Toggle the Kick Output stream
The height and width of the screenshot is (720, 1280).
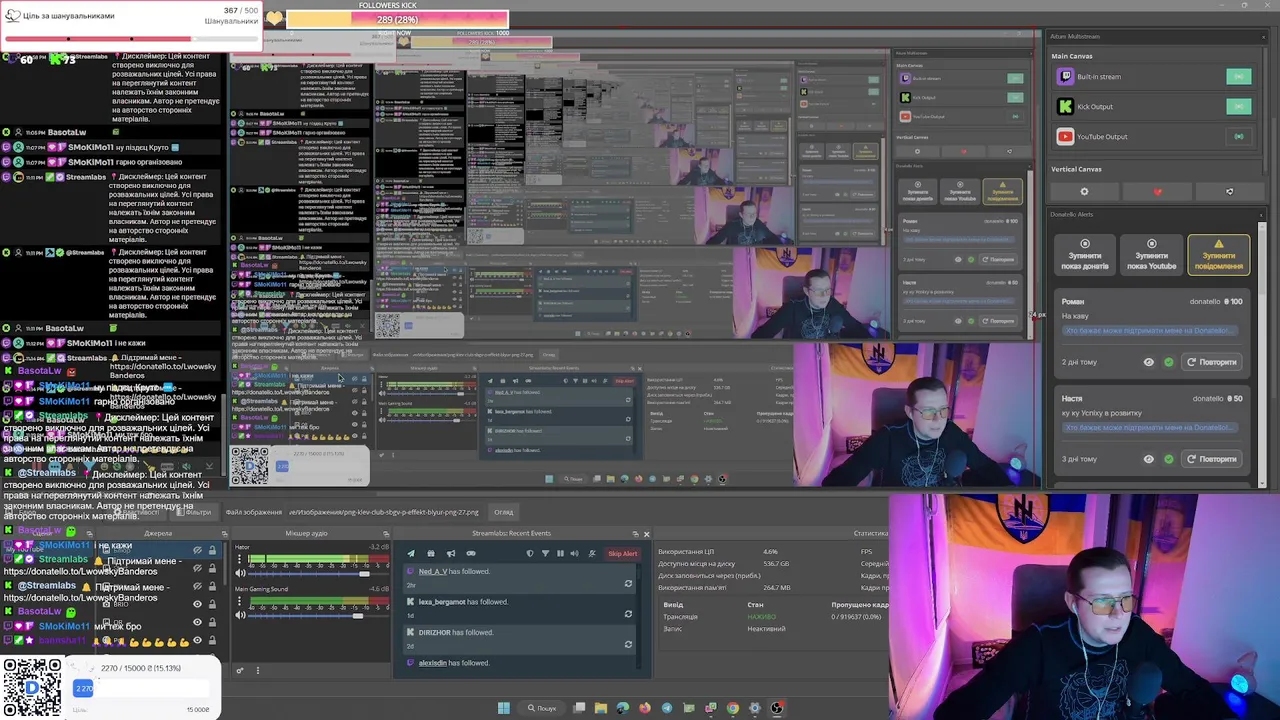point(1238,107)
